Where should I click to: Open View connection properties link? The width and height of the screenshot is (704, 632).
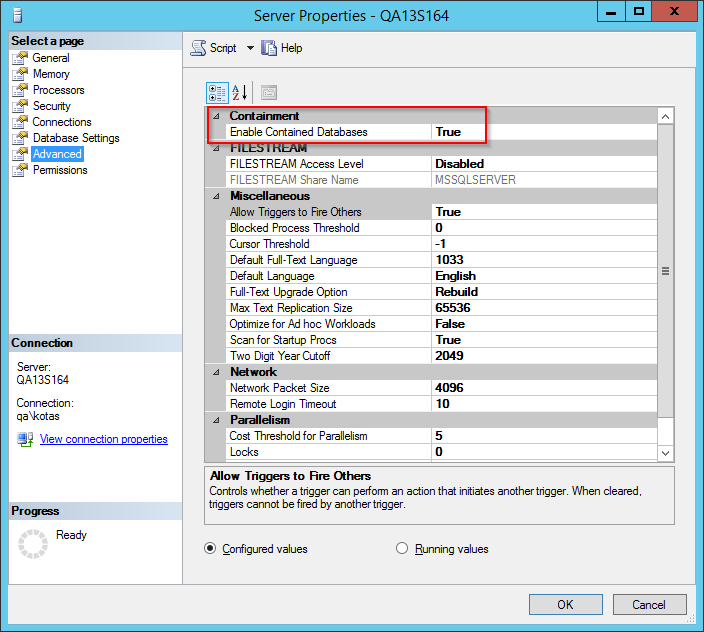103,439
